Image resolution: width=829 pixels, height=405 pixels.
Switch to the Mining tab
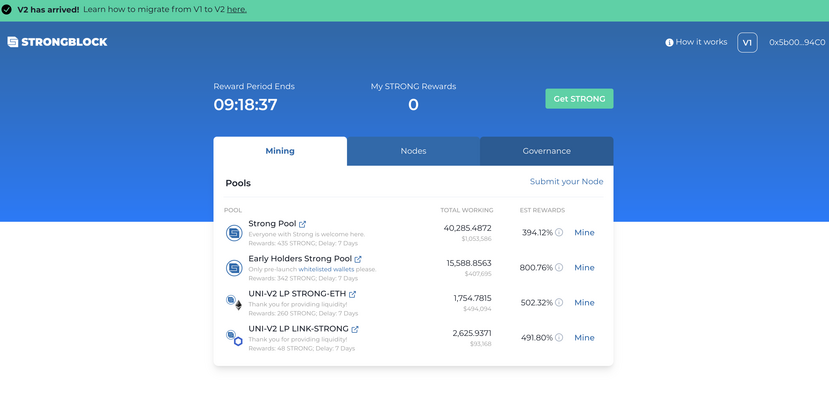pyautogui.click(x=280, y=151)
